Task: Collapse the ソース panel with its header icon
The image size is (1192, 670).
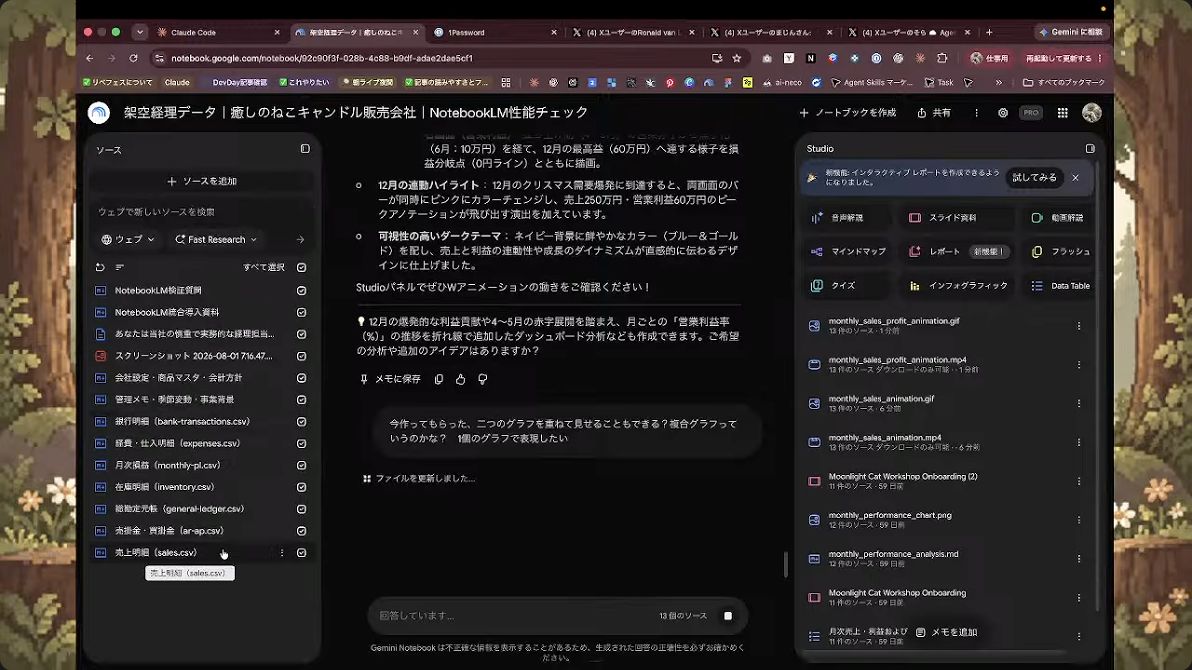Action: (x=305, y=149)
